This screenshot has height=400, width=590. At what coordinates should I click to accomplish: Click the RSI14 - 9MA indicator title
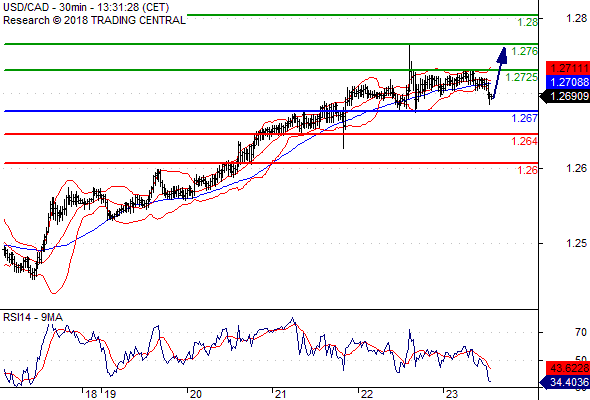tap(33, 318)
